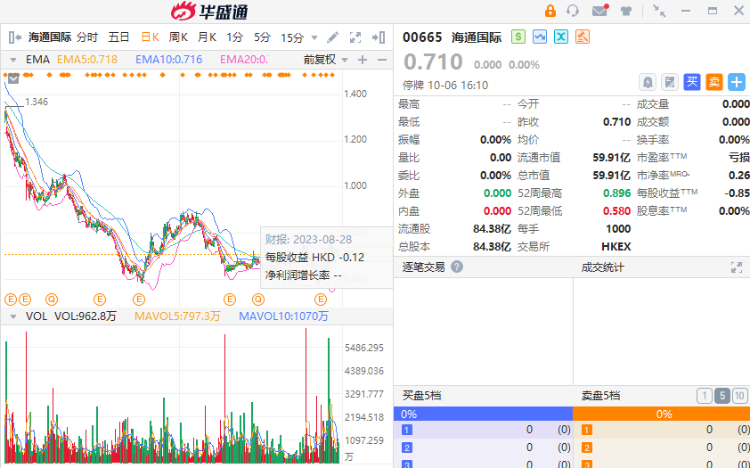Click the 52周最高 value 0.896
This screenshot has height=468, width=750.
617,193
